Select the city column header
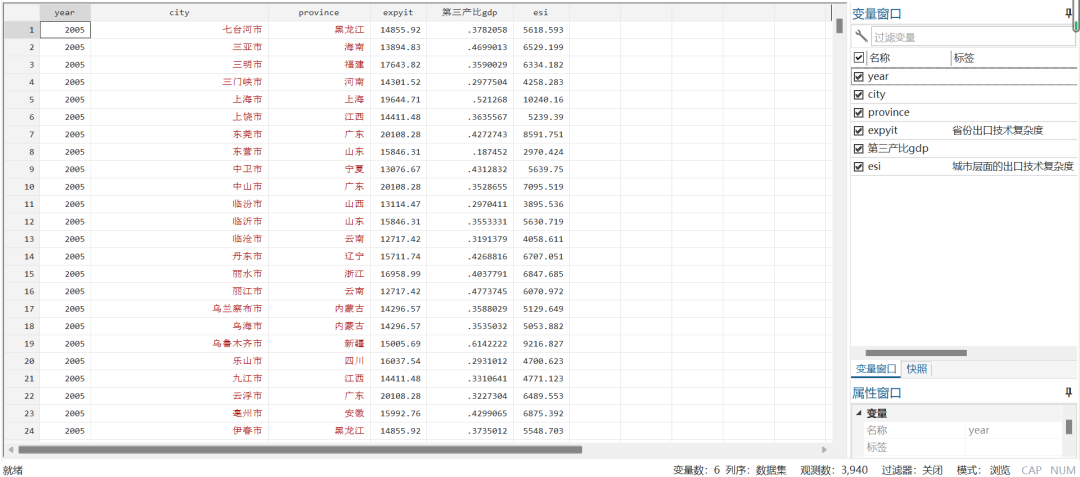Image resolution: width=1080 pixels, height=477 pixels. coord(179,12)
